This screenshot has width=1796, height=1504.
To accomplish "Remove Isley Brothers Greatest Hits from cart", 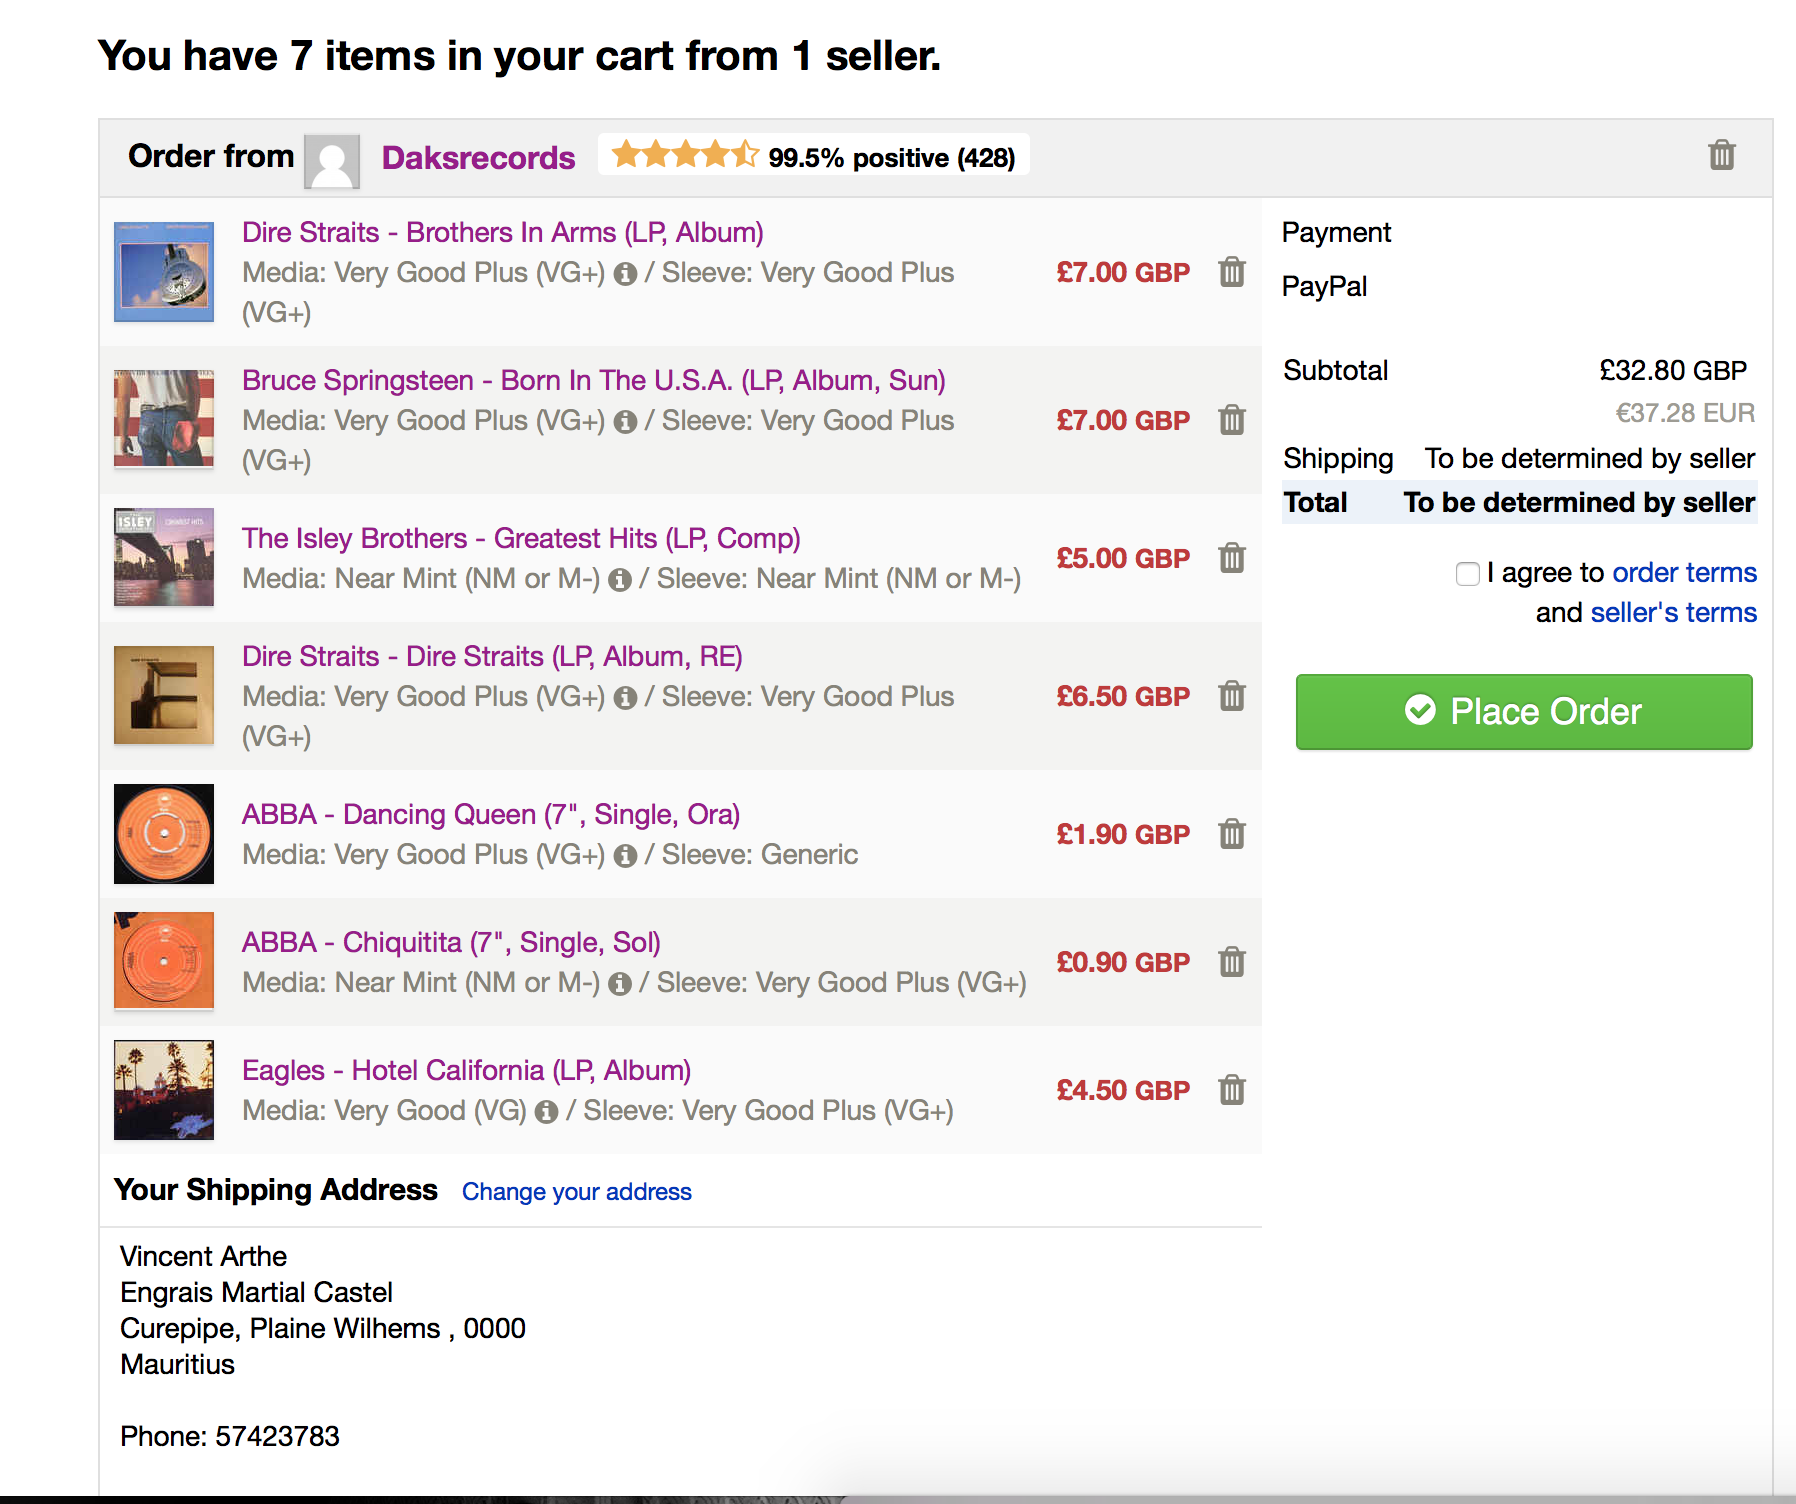I will 1232,558.
